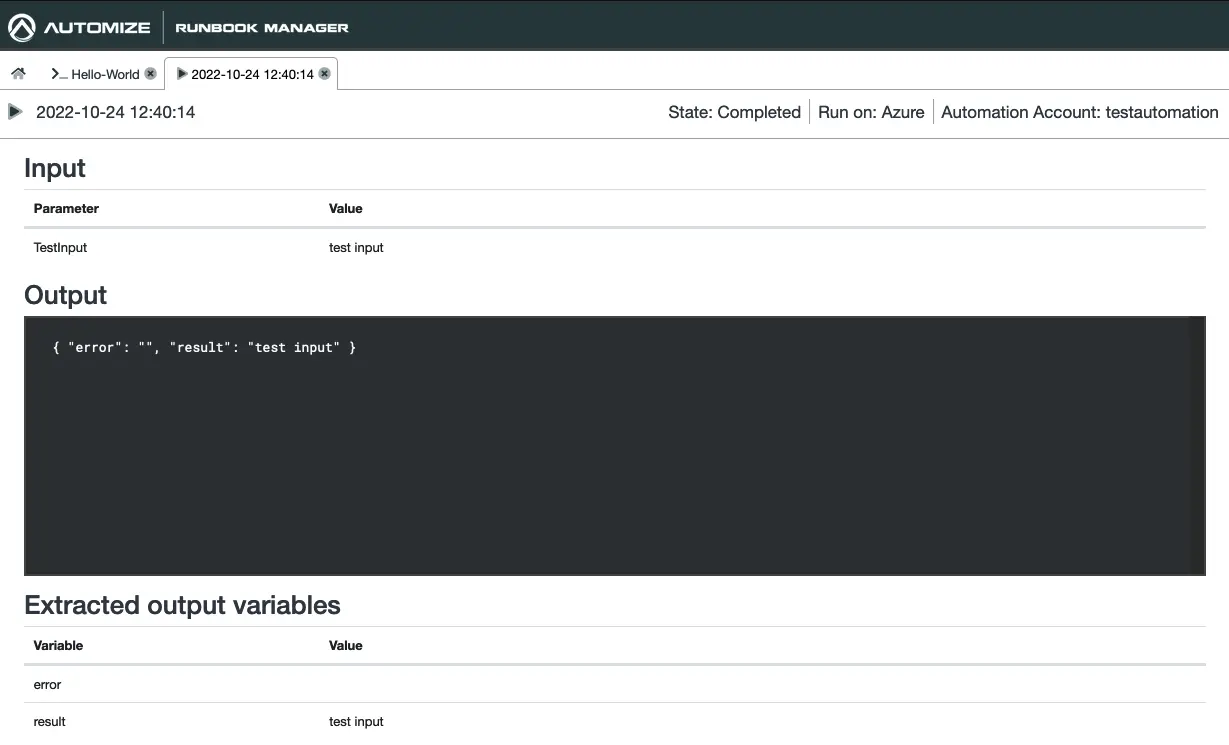Select the 2022-10-24 12:40:14 job tab
1229x745 pixels.
pyautogui.click(x=252, y=74)
